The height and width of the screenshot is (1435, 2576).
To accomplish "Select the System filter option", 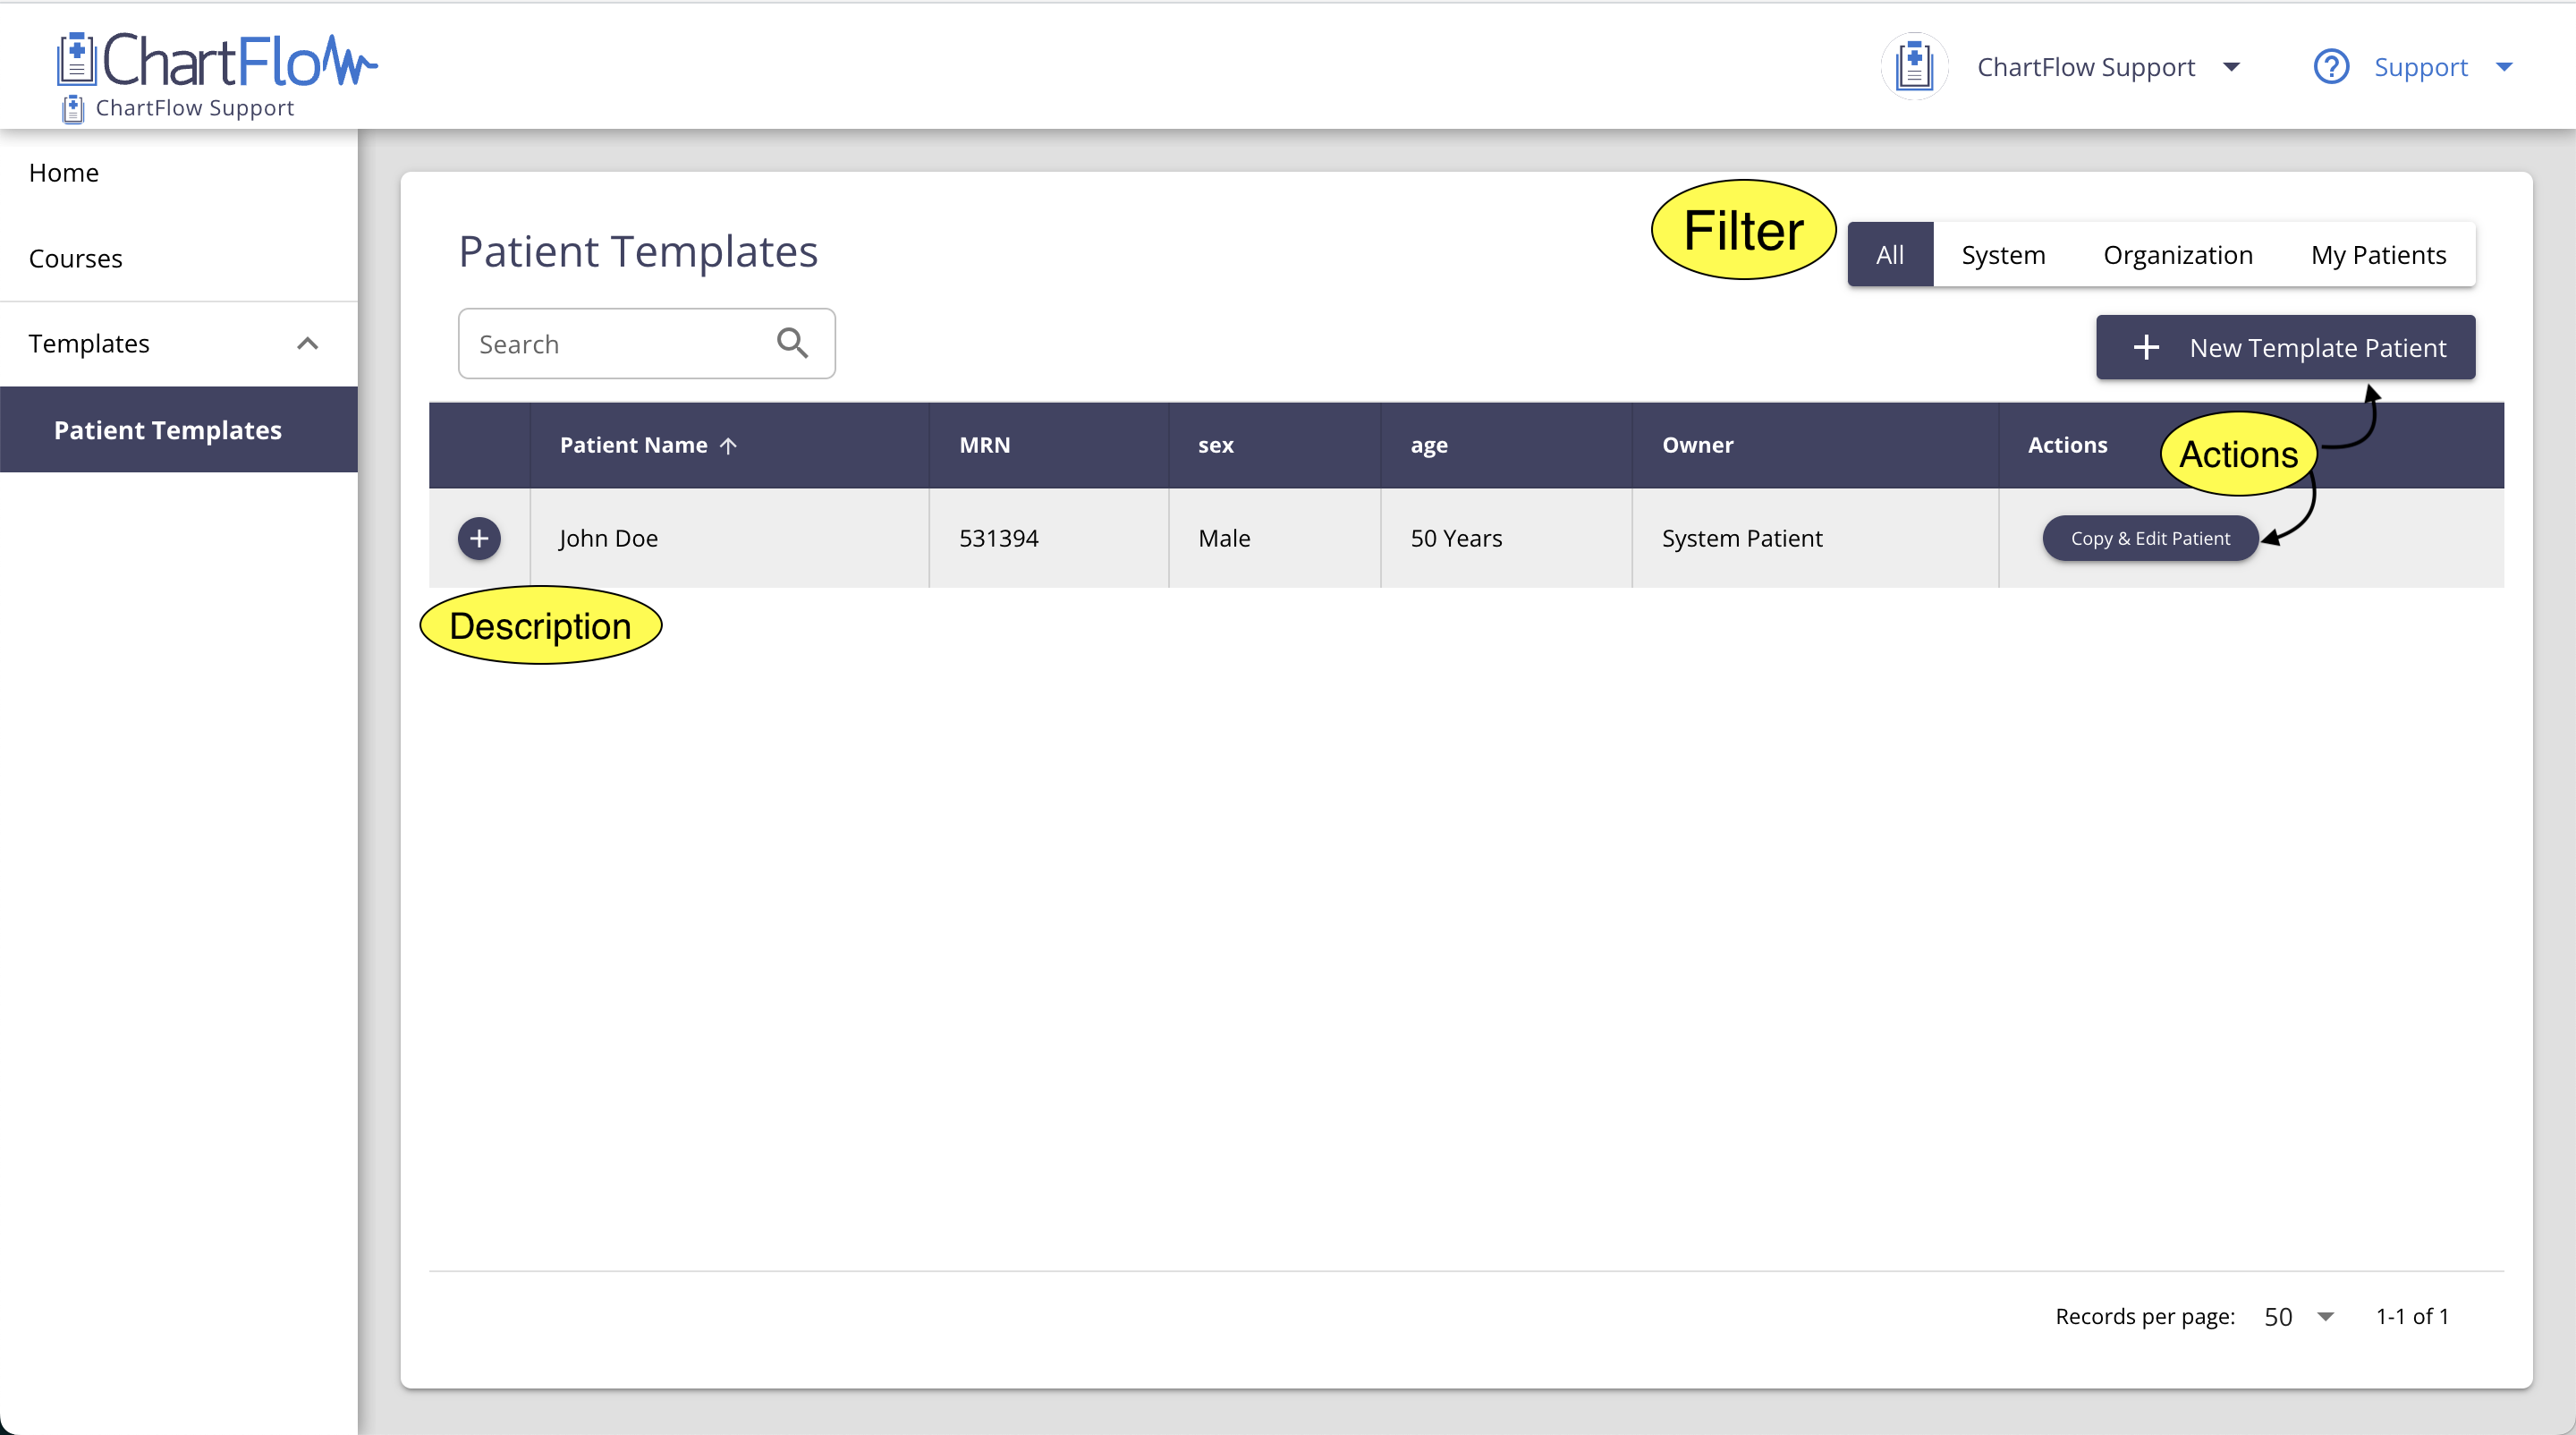I will pyautogui.click(x=2003, y=254).
